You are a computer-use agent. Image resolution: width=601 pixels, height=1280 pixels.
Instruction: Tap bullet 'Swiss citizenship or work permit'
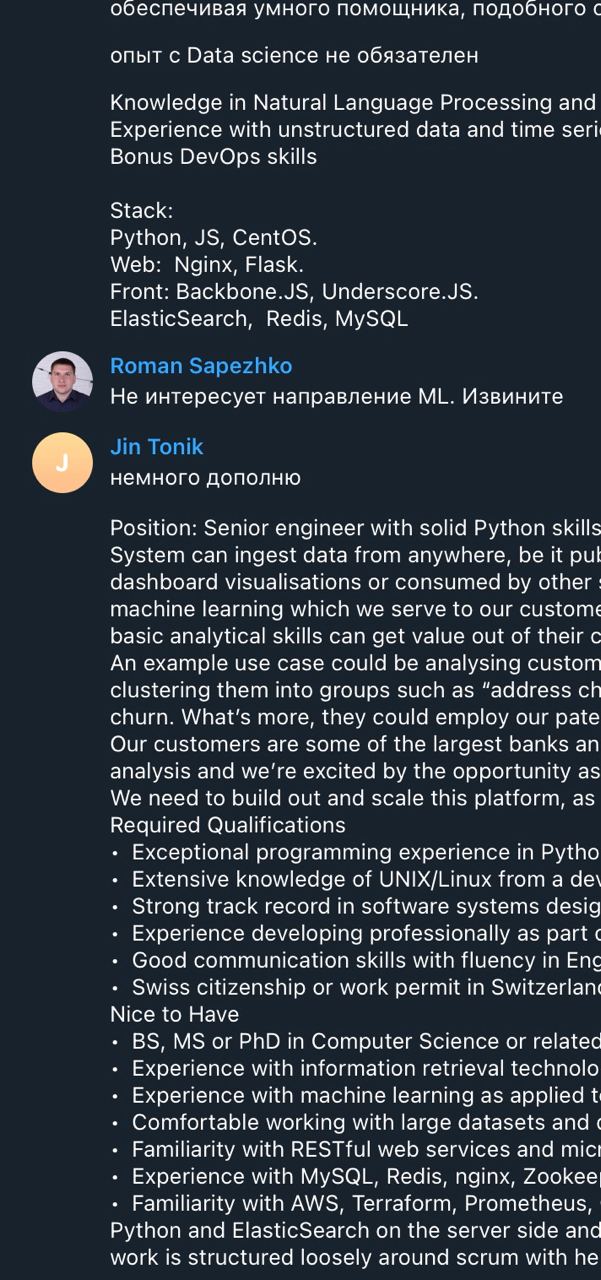355,987
